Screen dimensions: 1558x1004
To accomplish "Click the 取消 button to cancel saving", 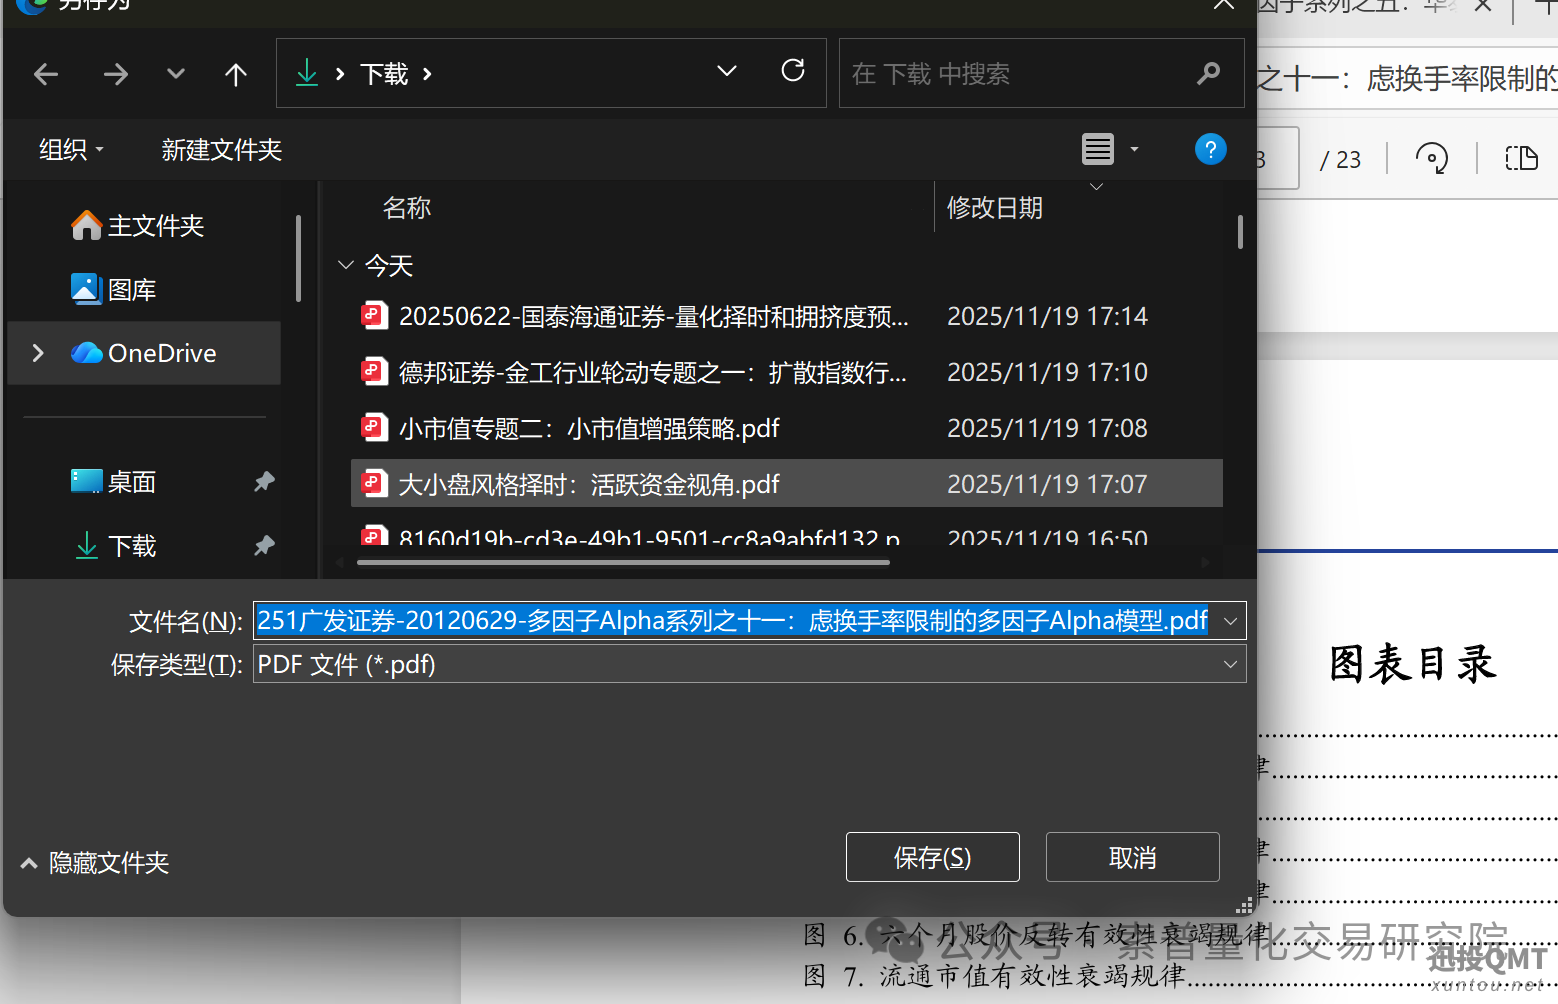I will pyautogui.click(x=1131, y=857).
